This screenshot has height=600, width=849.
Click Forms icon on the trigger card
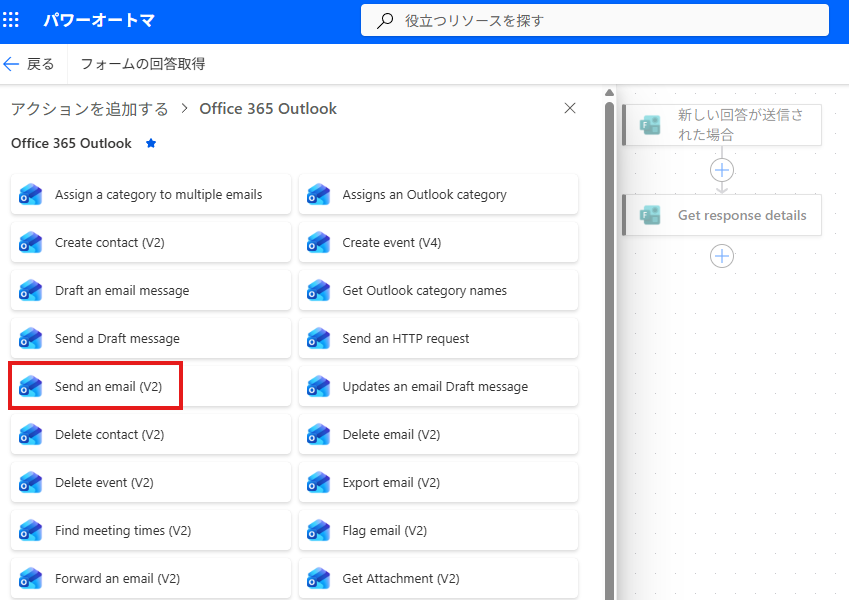coord(650,125)
